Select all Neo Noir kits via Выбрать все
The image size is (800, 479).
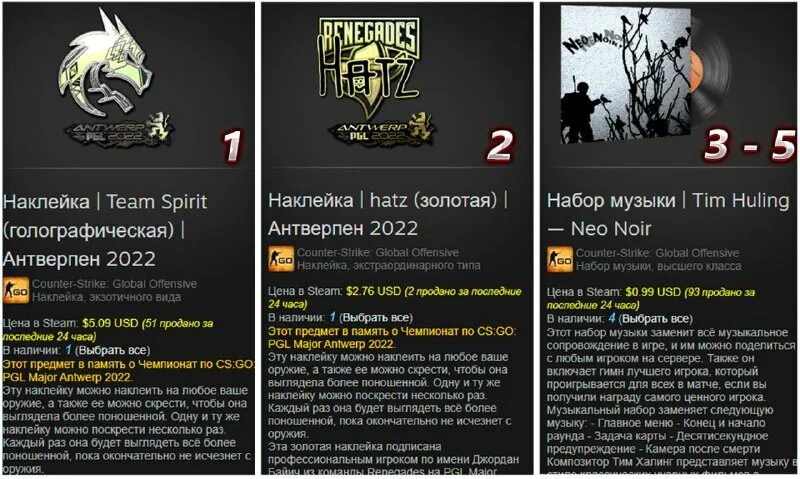[x=656, y=319]
